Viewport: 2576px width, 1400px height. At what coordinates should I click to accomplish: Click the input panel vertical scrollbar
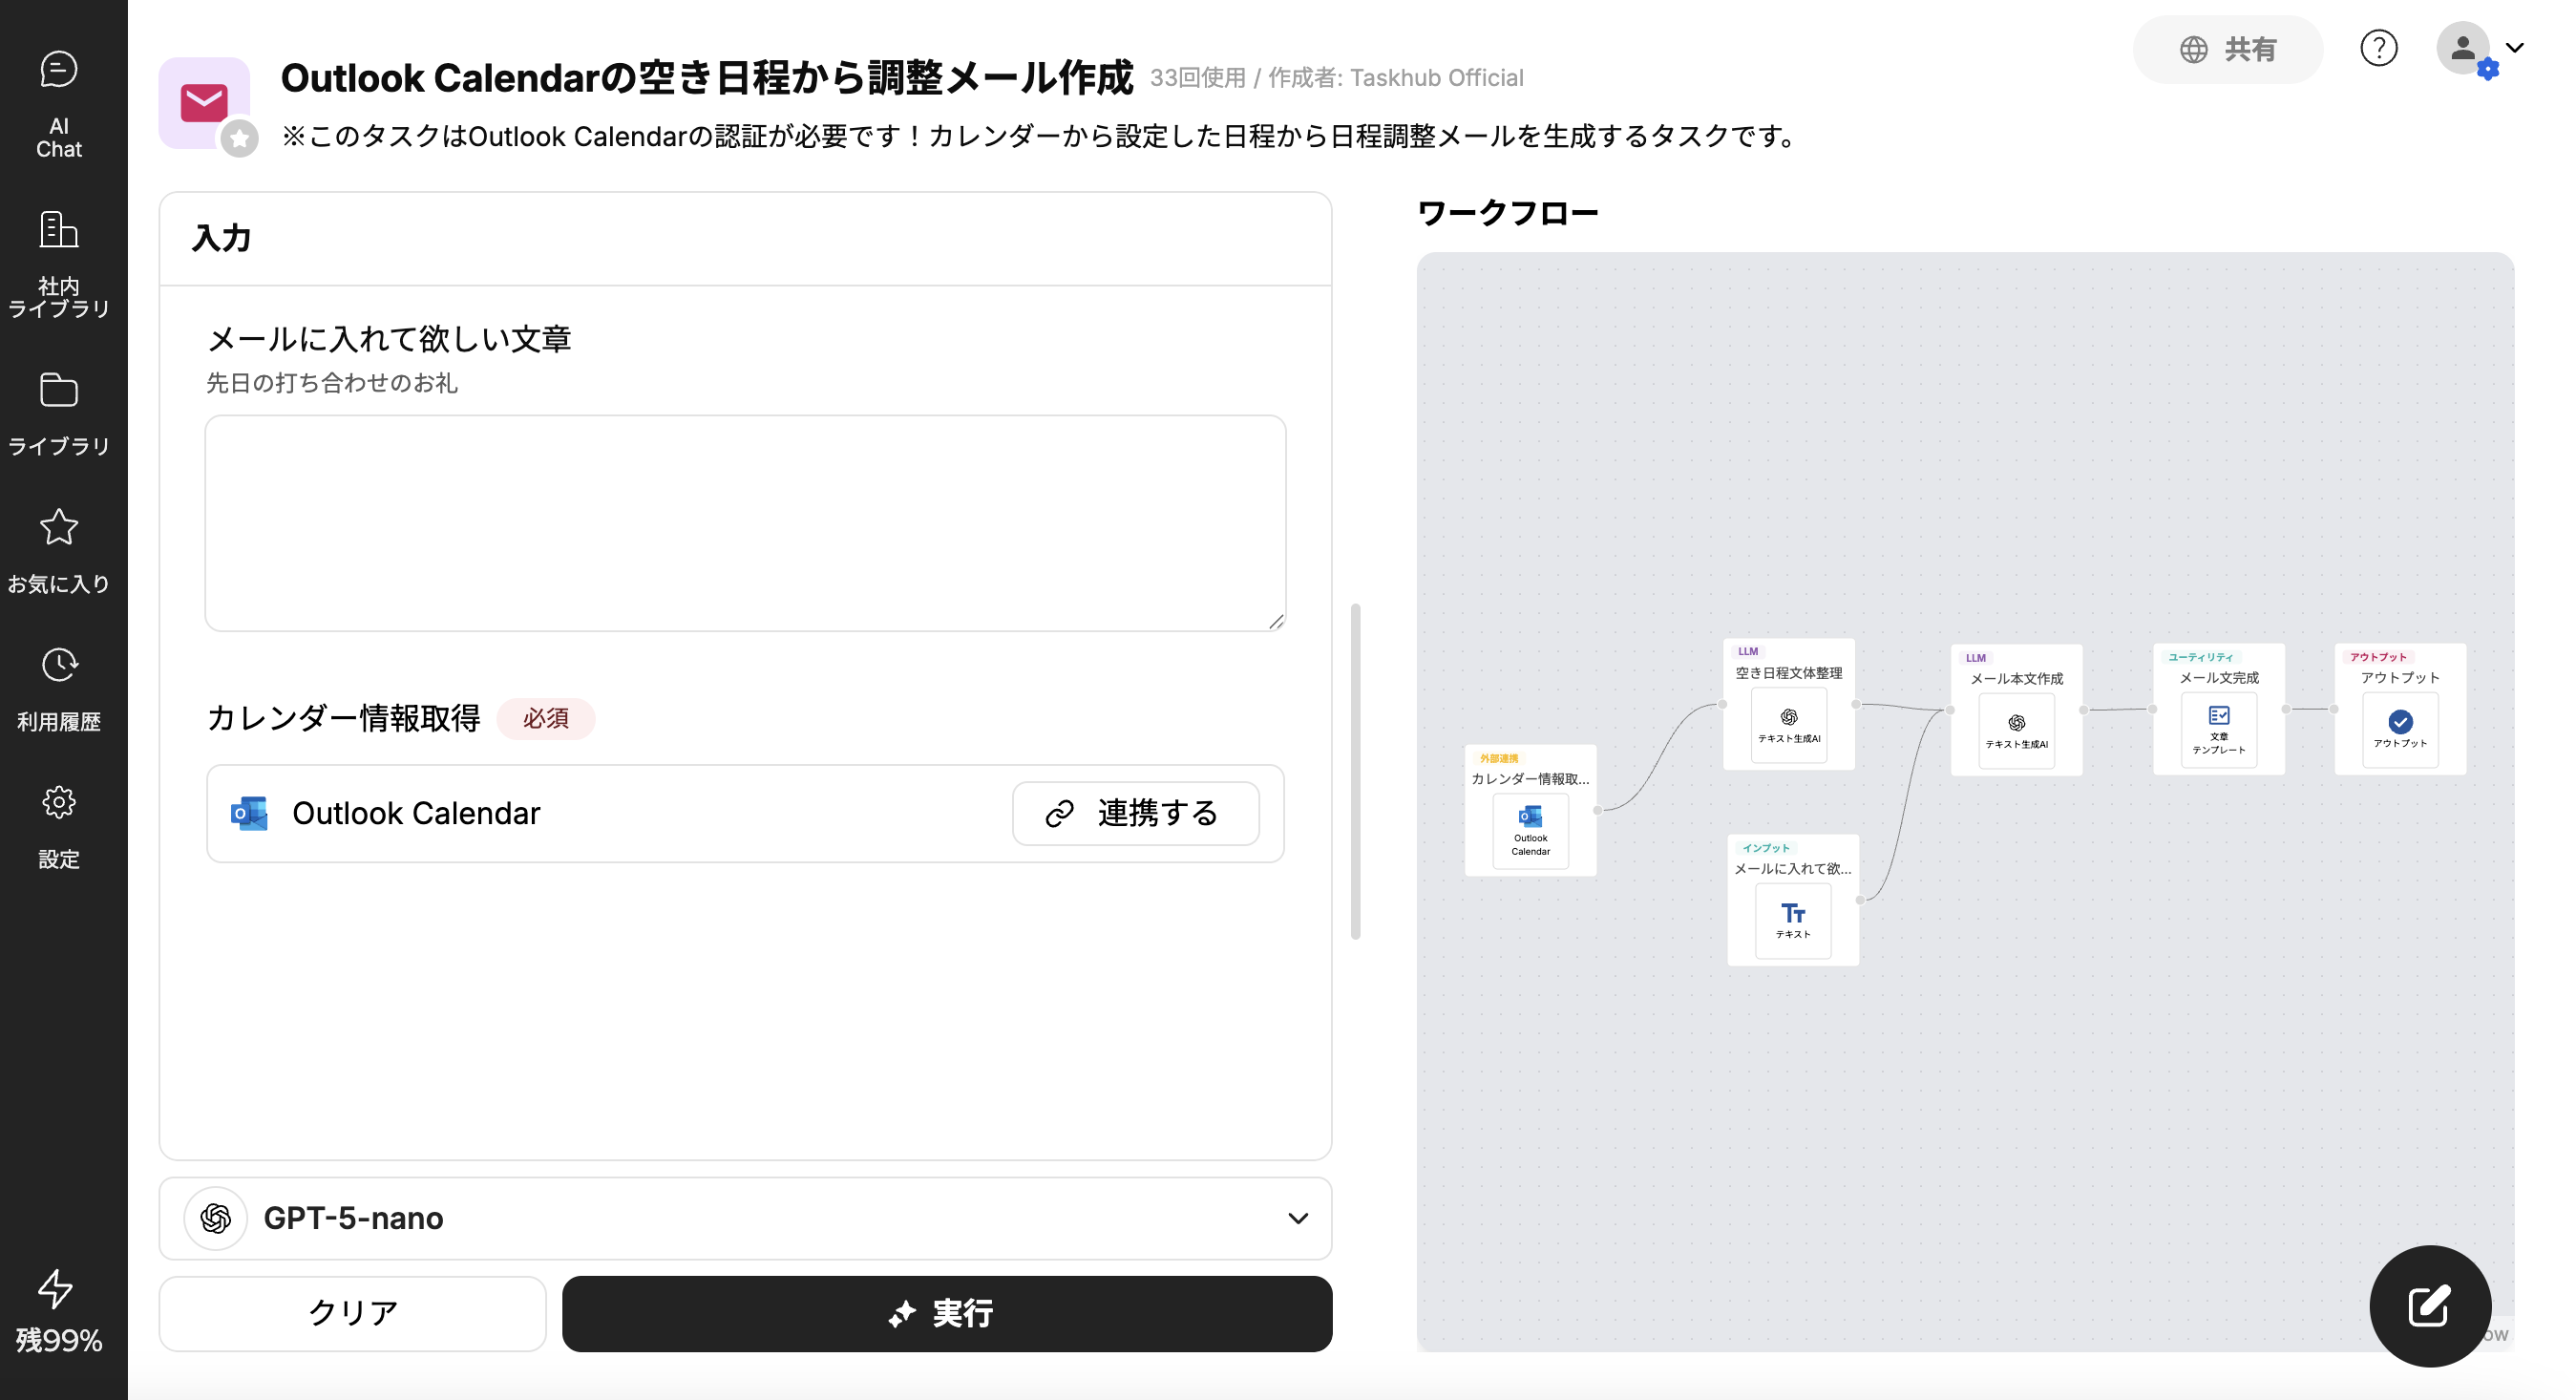[x=1355, y=771]
